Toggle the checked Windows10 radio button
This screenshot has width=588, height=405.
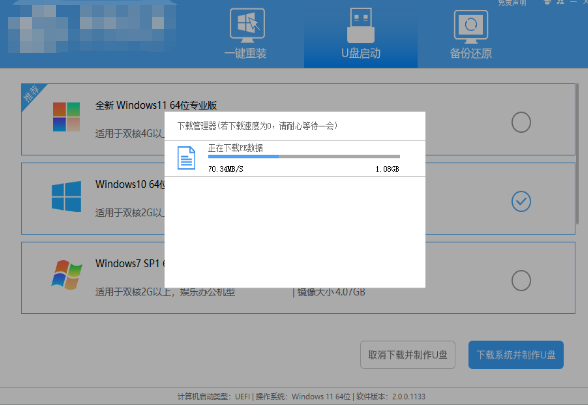click(x=521, y=201)
